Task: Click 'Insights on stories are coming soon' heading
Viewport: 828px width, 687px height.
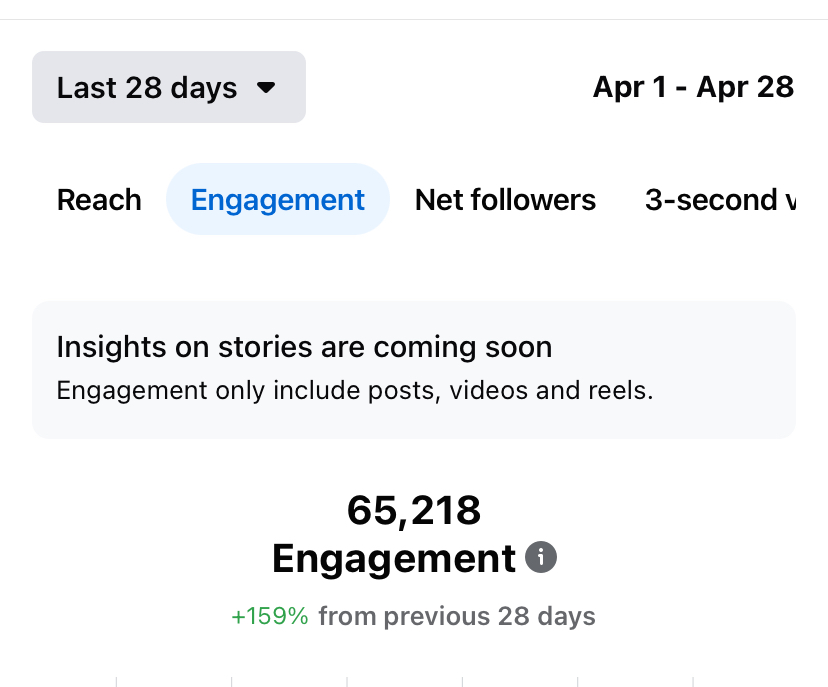Action: [304, 347]
